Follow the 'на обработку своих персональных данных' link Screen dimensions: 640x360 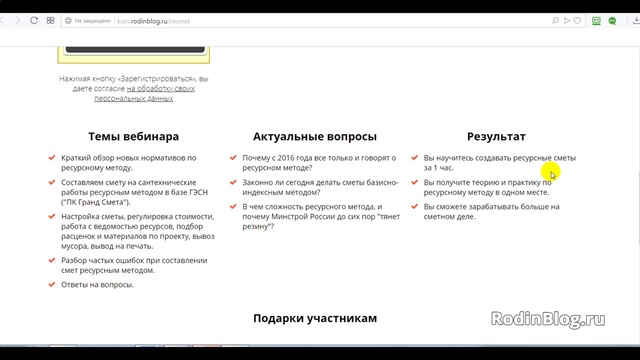(x=144, y=93)
